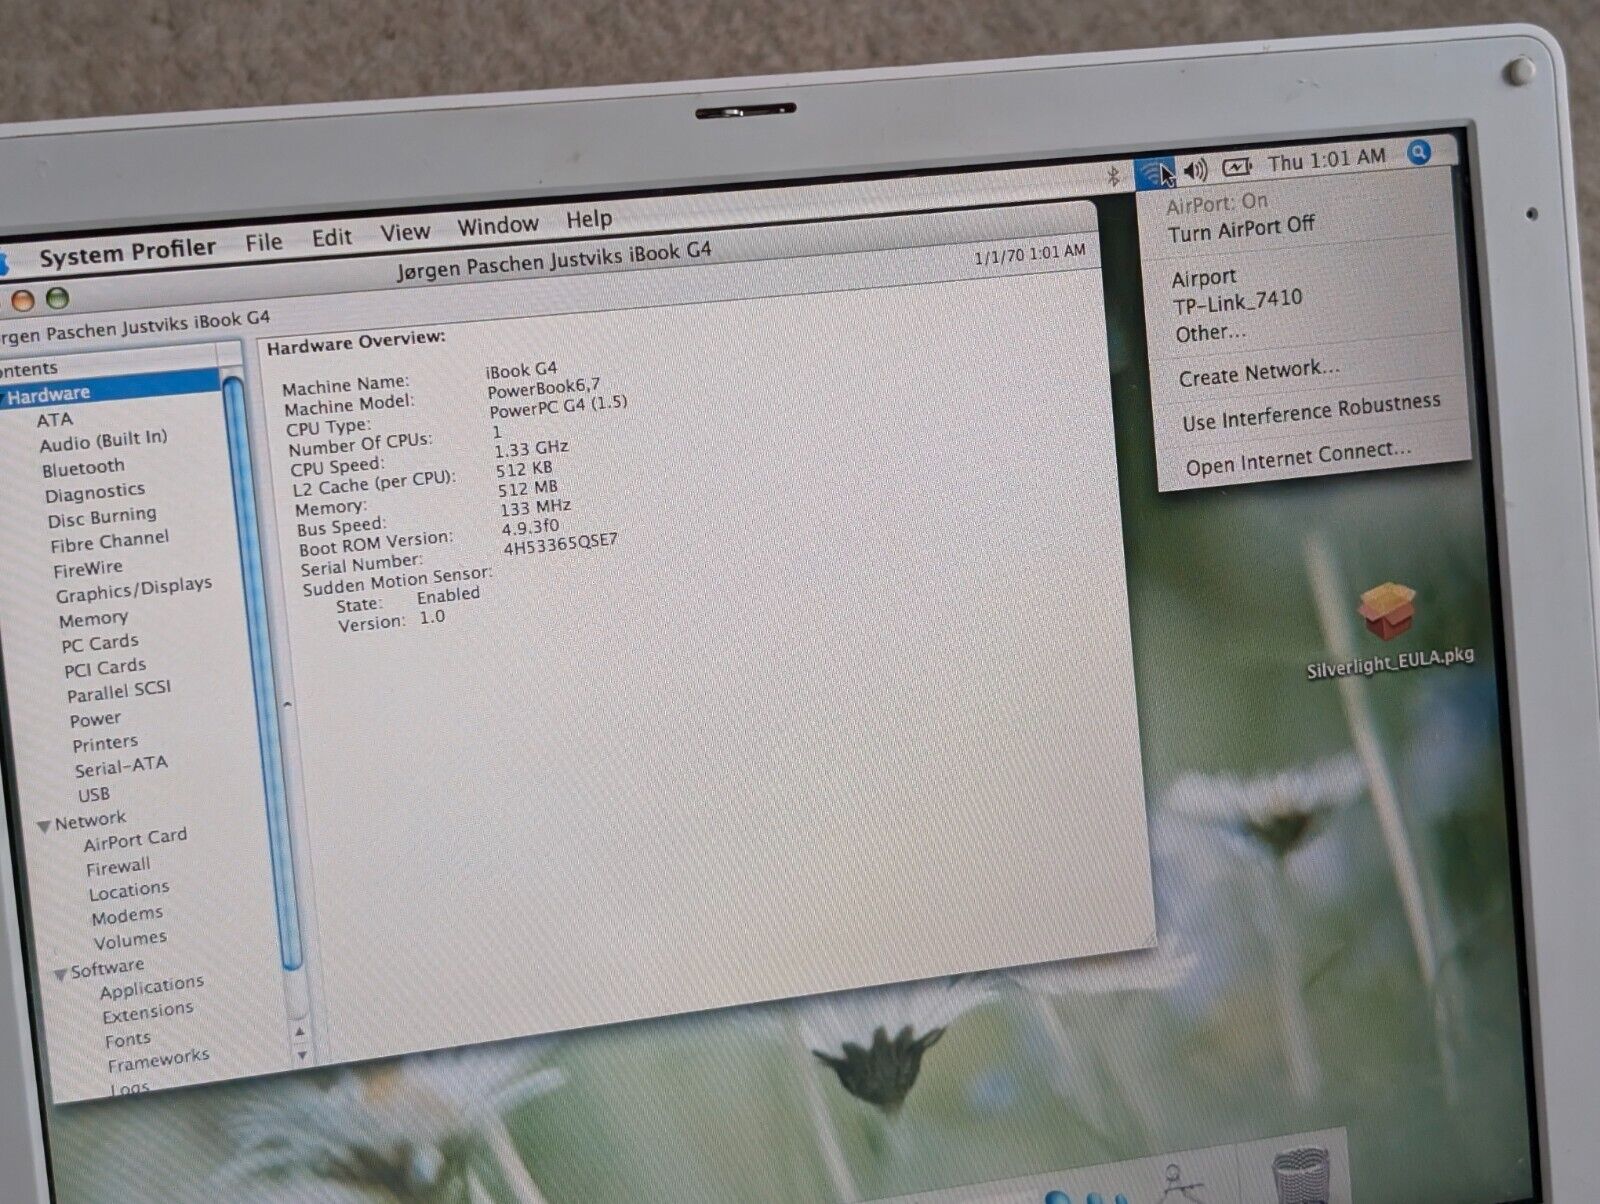Select Audio (Built In) entry
Screen dimensions: 1600x1204
click(x=103, y=440)
